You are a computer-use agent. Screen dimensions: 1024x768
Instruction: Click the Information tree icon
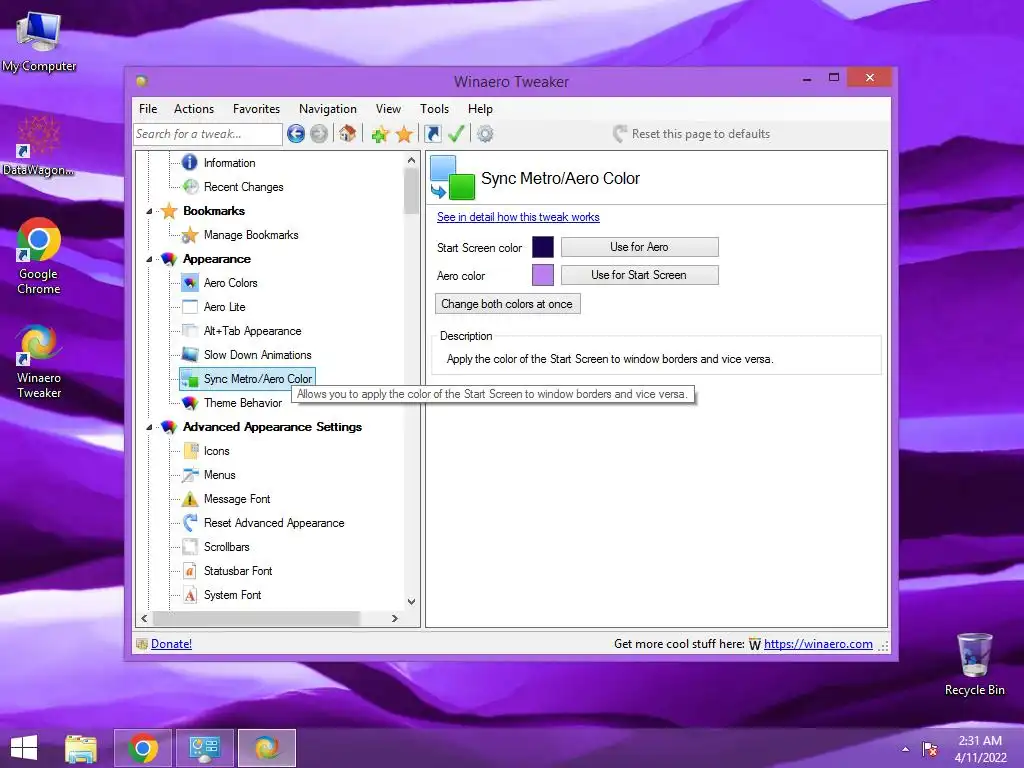point(190,162)
